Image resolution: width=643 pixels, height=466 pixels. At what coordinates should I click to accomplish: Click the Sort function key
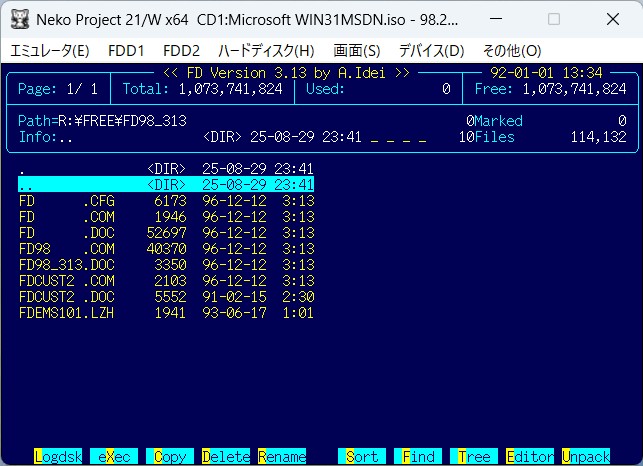tap(362, 456)
